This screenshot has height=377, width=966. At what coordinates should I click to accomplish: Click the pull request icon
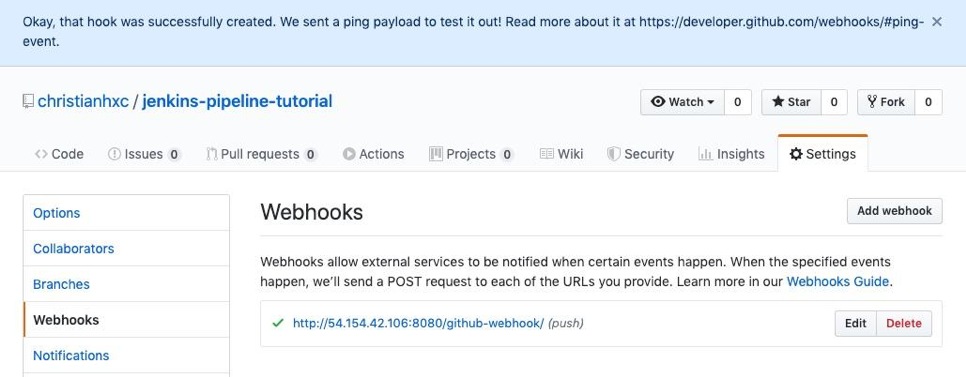point(212,154)
